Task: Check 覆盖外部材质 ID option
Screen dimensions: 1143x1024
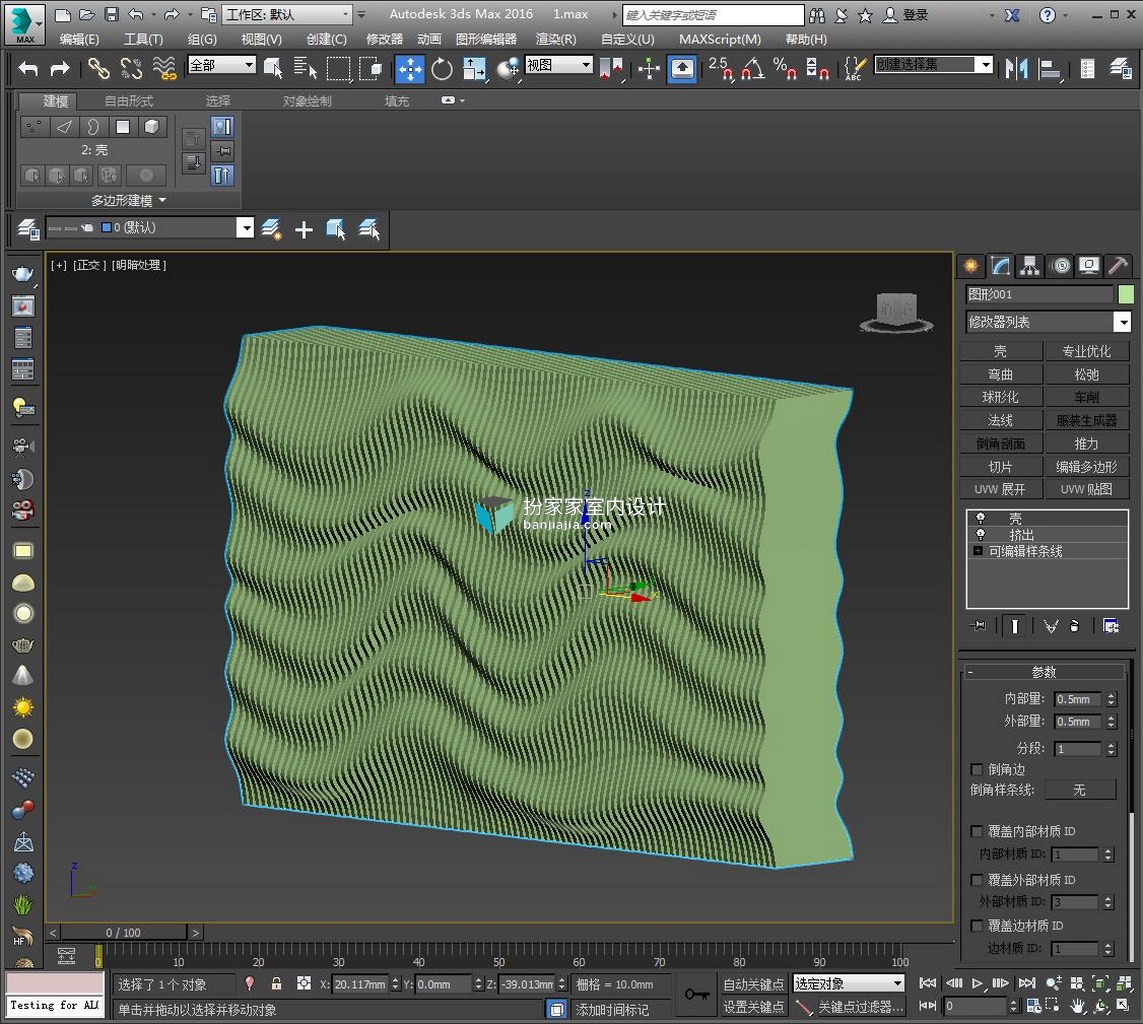Action: pos(977,880)
